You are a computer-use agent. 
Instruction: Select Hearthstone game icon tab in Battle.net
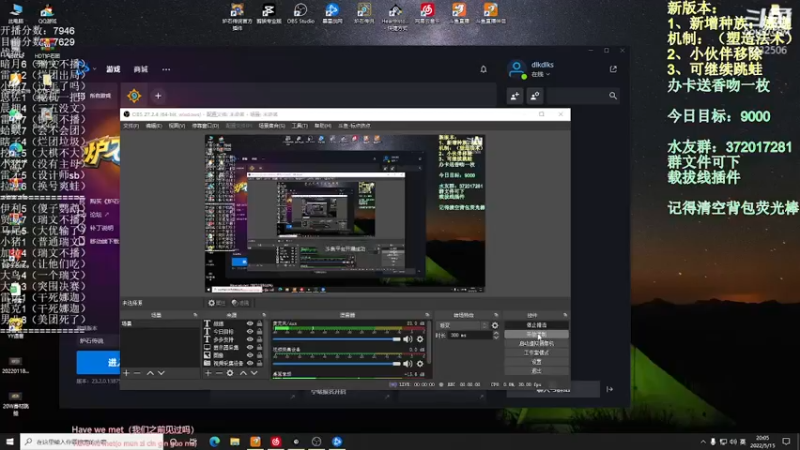134,95
